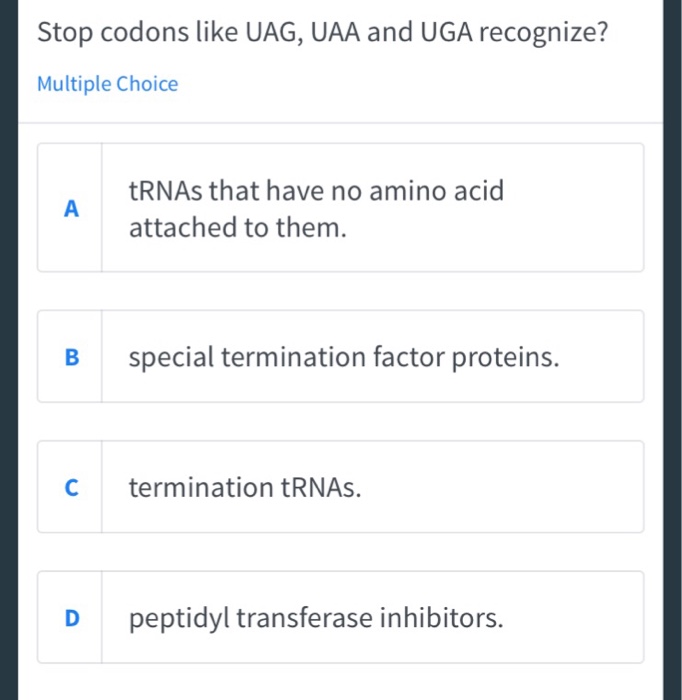
Task: Choose 'special termination factor proteins.' answer text
Action: [343, 357]
